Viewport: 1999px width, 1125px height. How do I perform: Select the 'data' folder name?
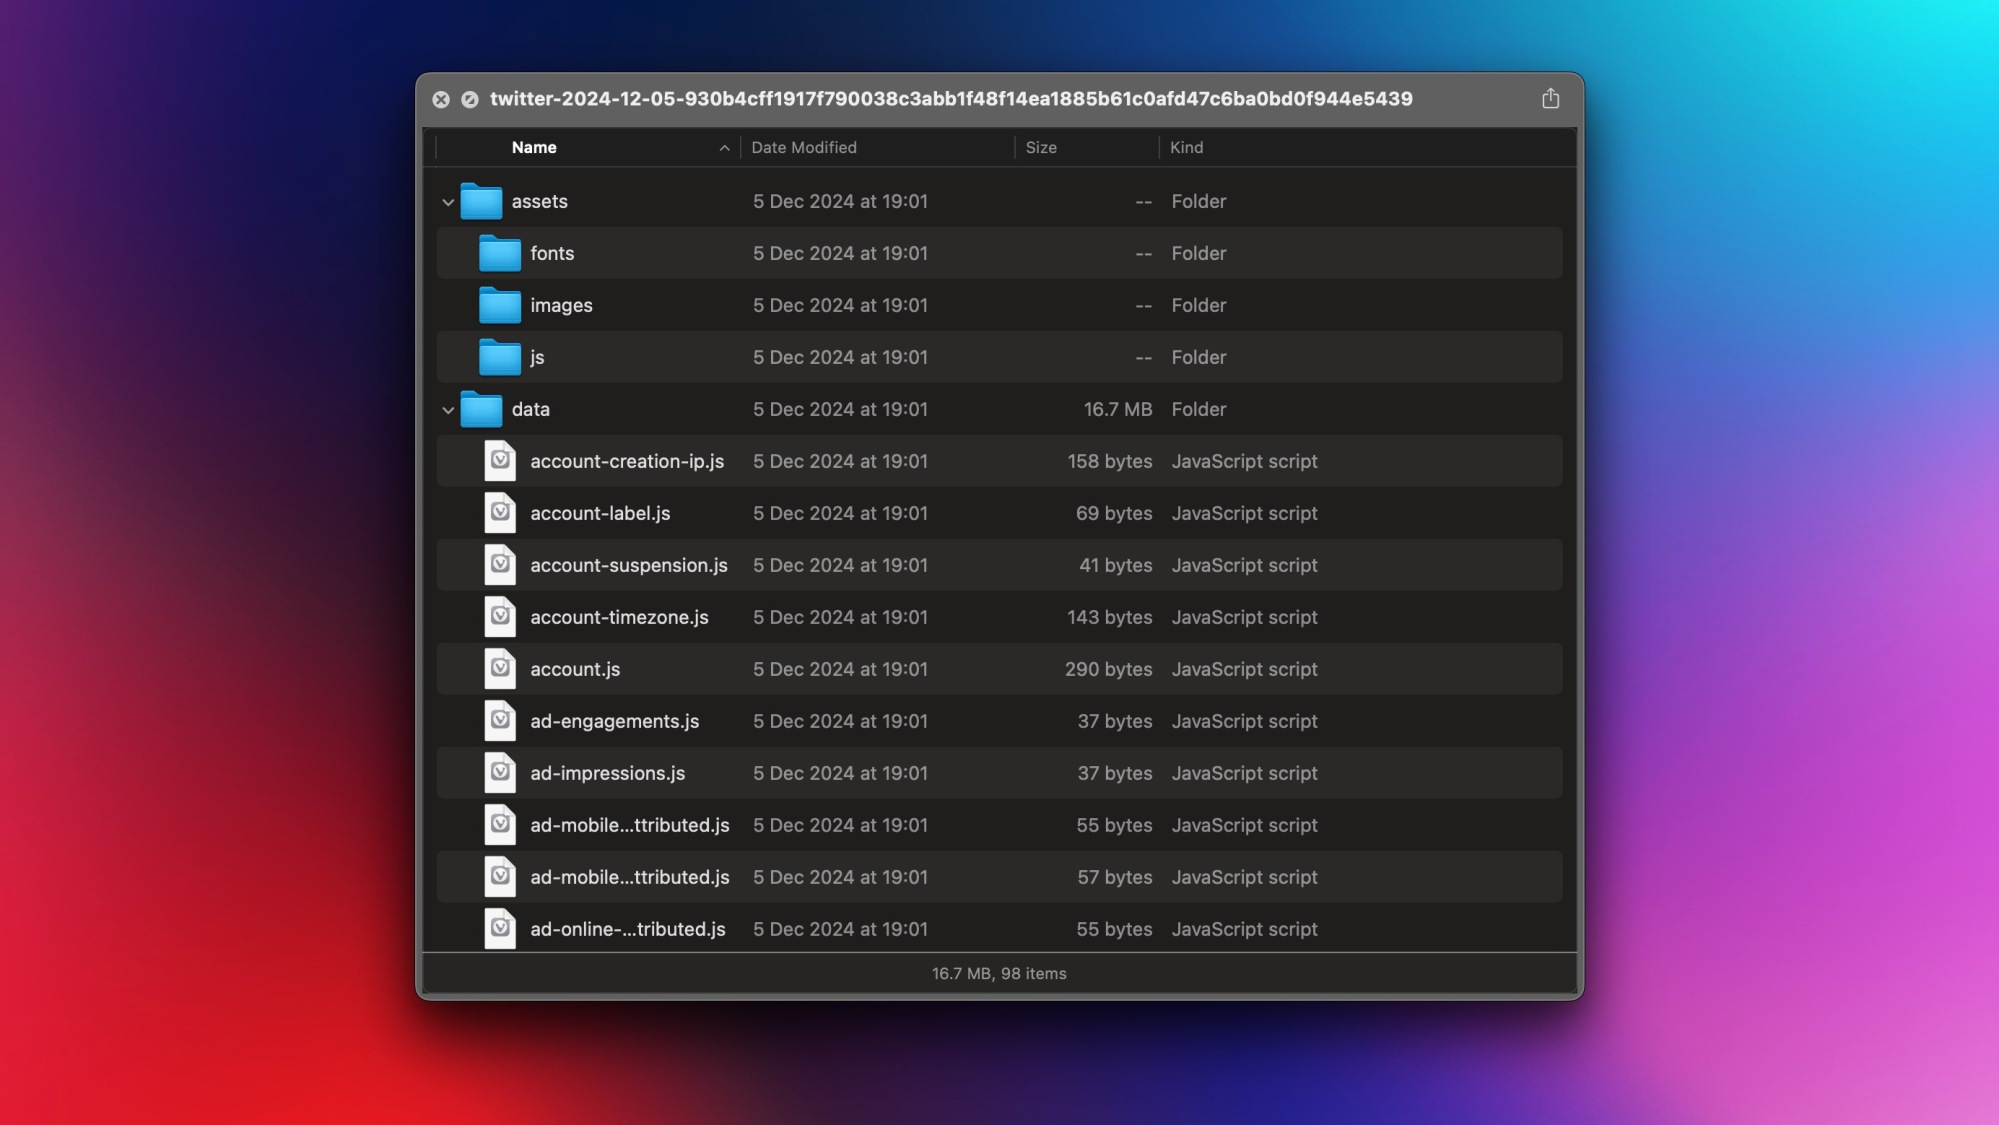click(x=530, y=409)
